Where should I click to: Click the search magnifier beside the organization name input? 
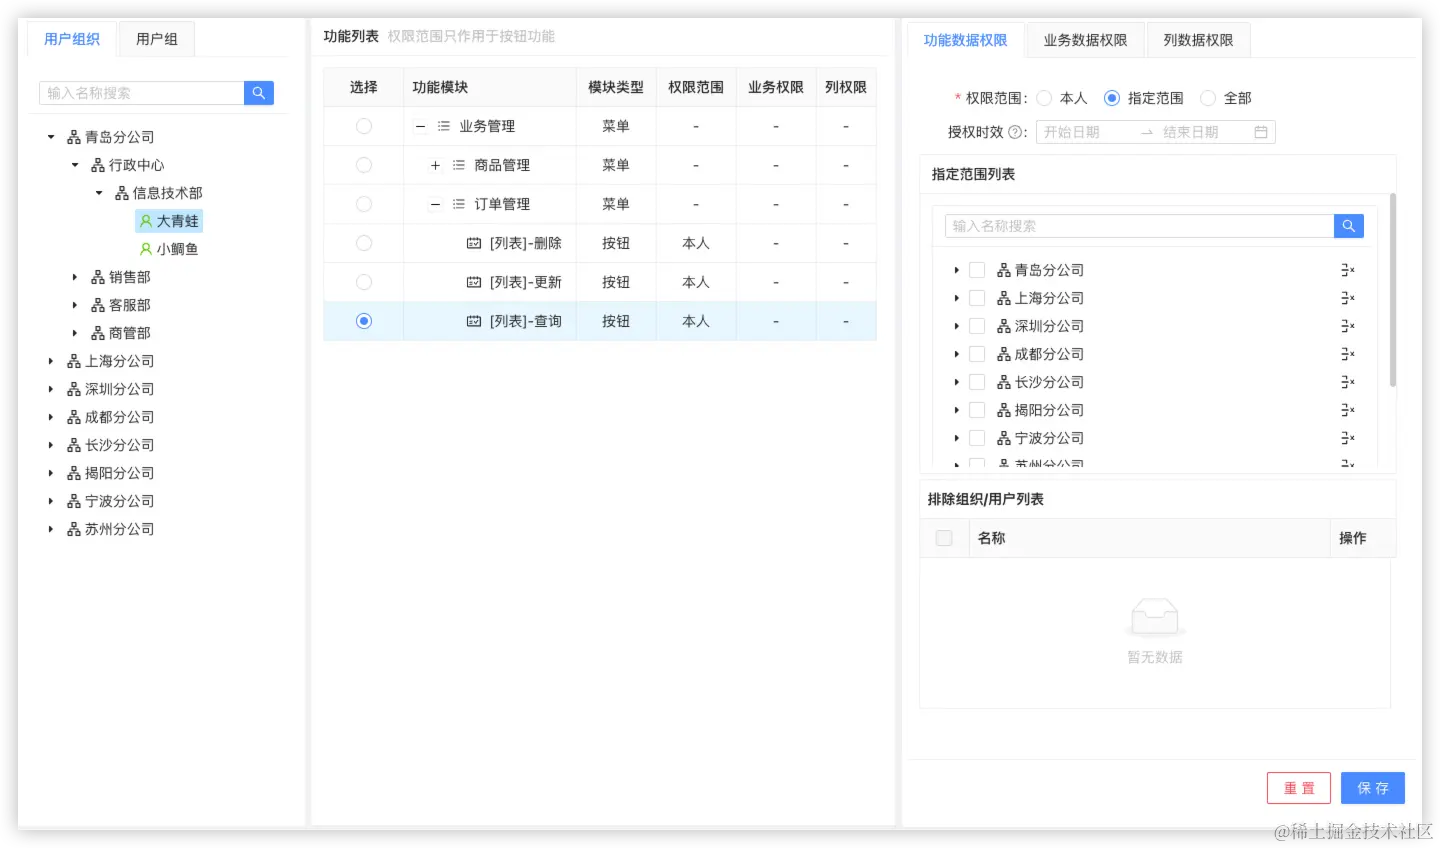pos(258,92)
